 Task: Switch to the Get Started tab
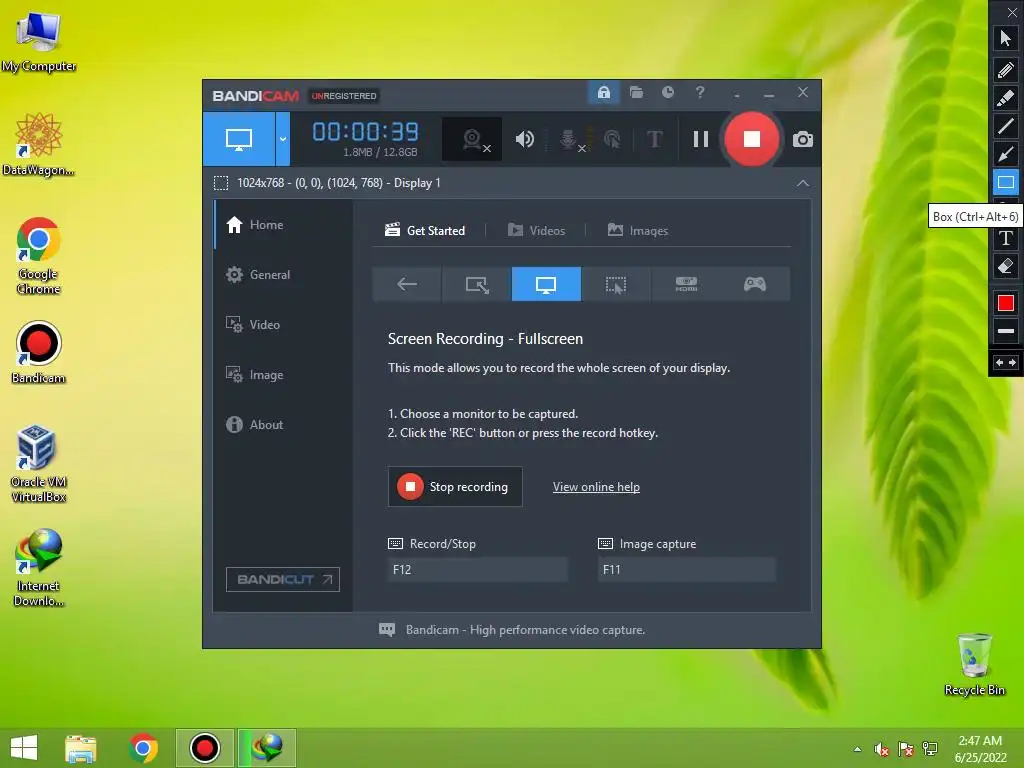tap(425, 231)
